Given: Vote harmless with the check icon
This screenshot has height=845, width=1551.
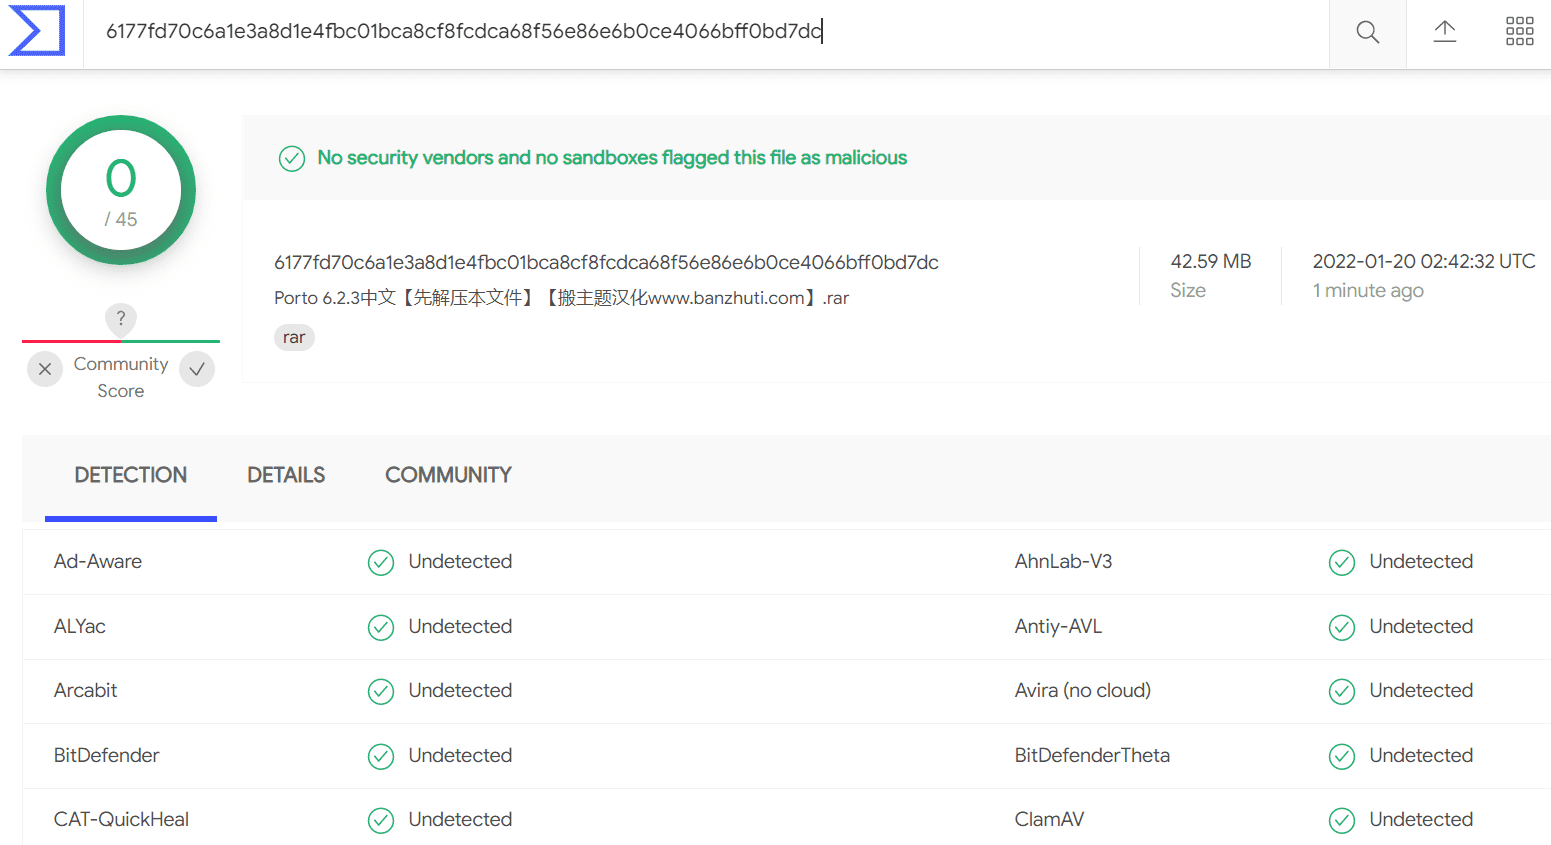Looking at the screenshot, I should tap(197, 369).
